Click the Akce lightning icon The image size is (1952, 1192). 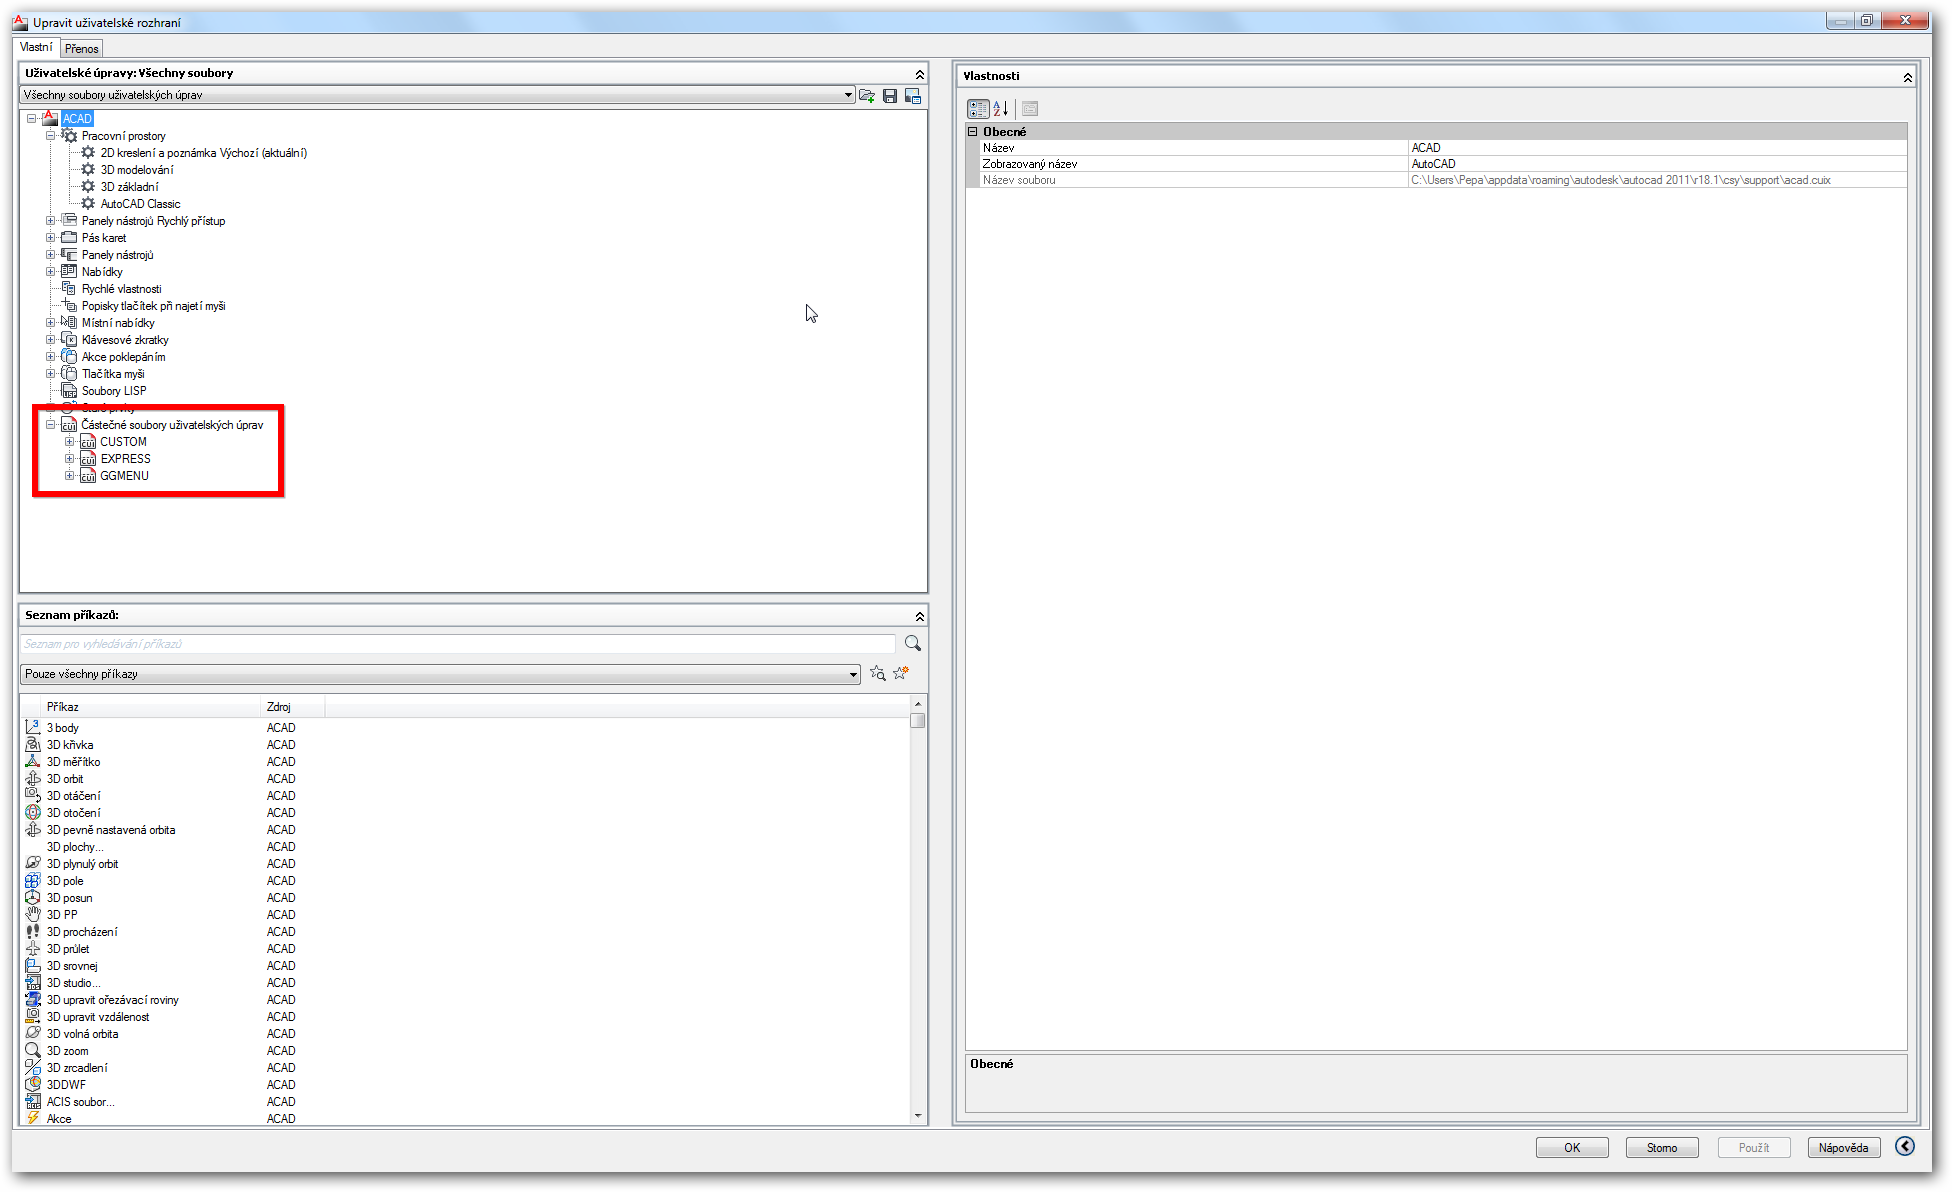pos(33,1118)
